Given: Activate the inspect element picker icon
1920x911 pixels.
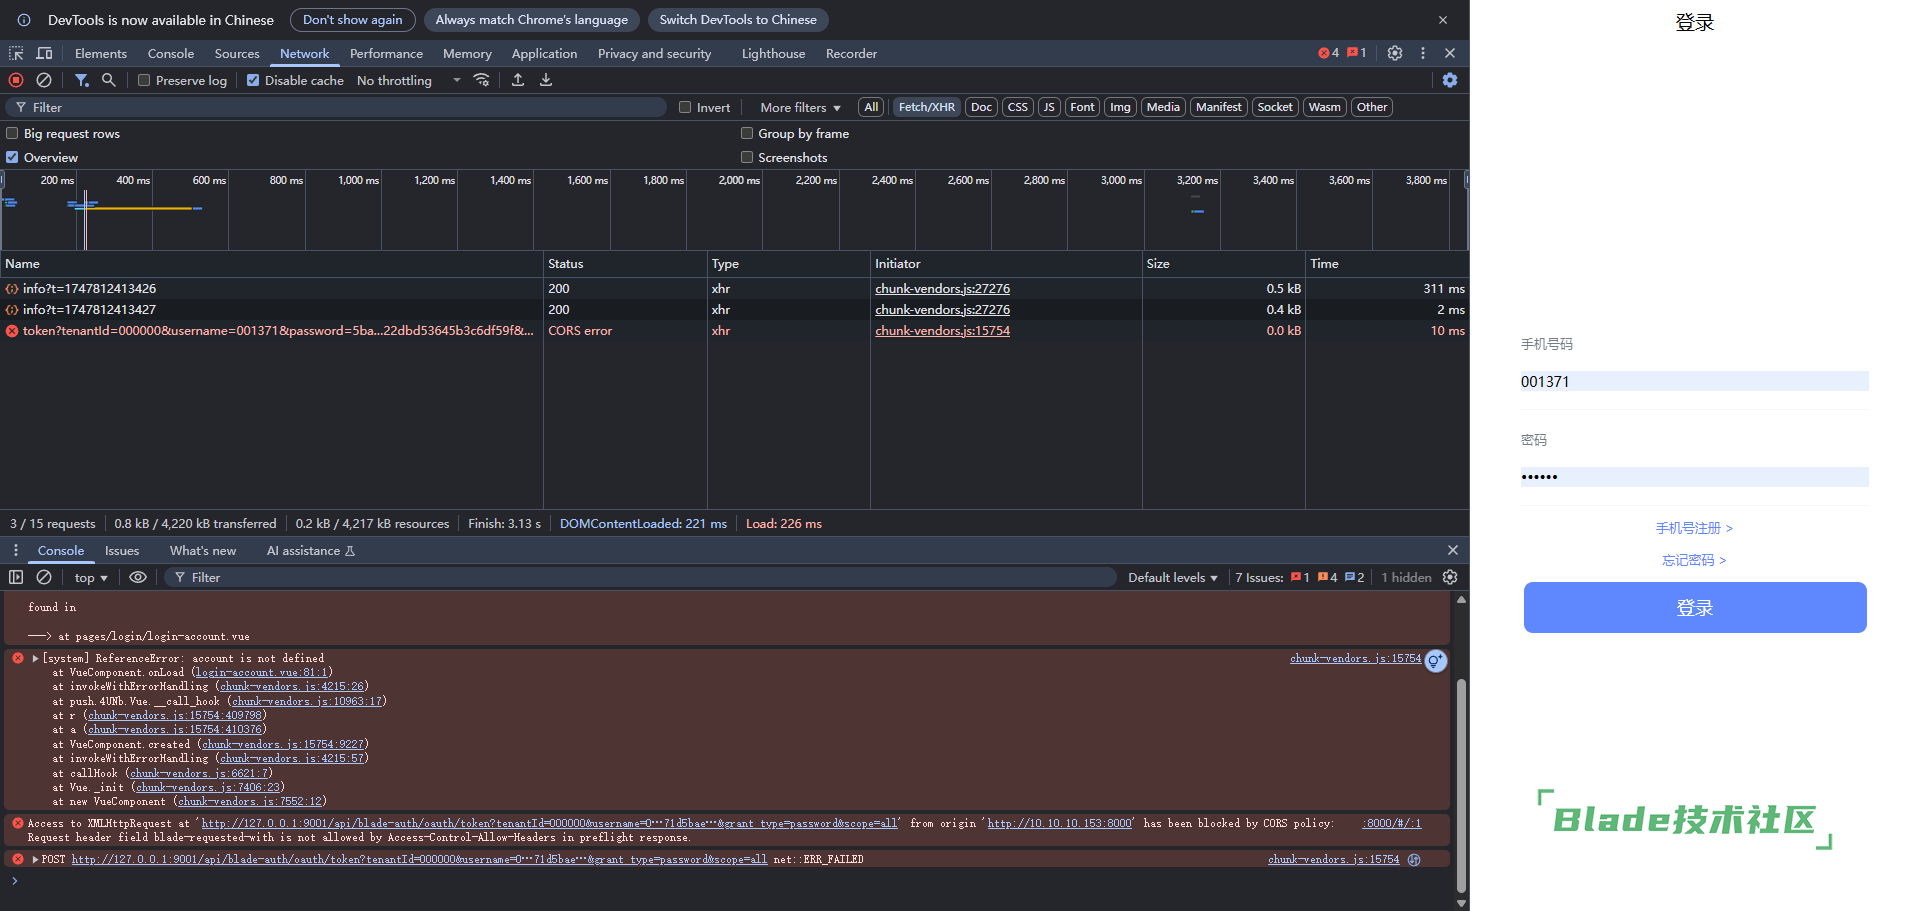Looking at the screenshot, I should (x=16, y=53).
